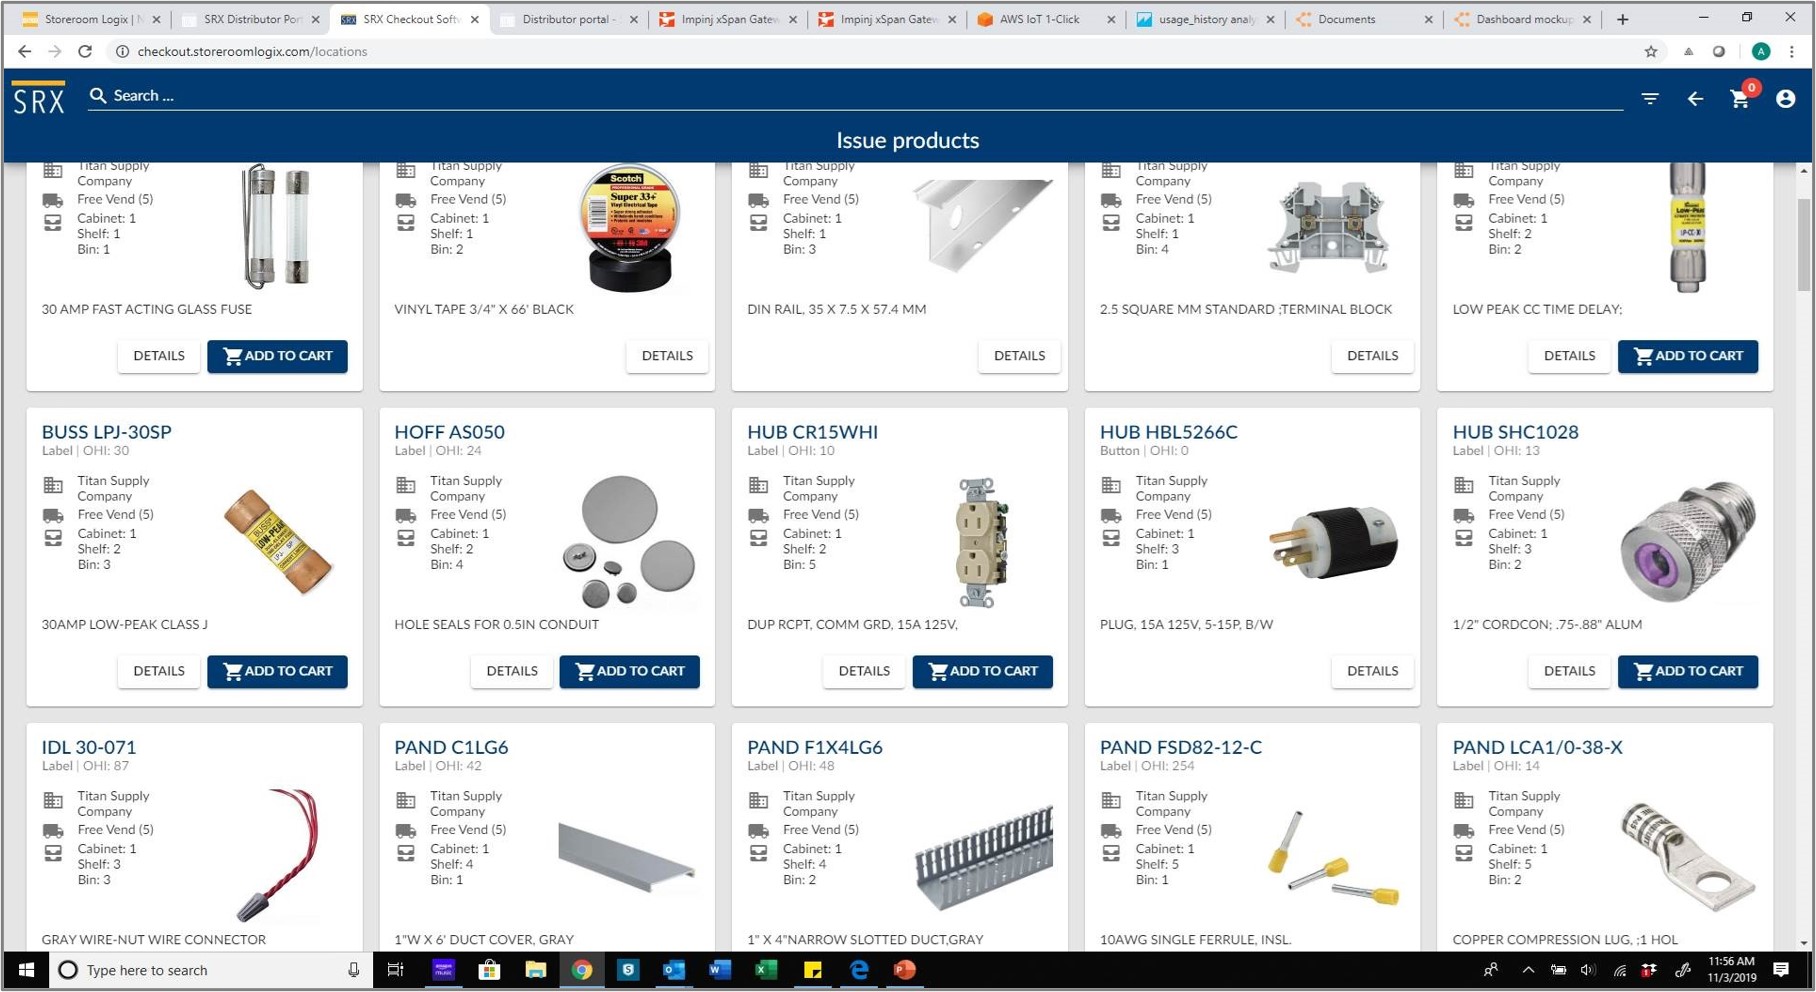Switch to the AWS IoT 1-Click tab

coord(1040,18)
